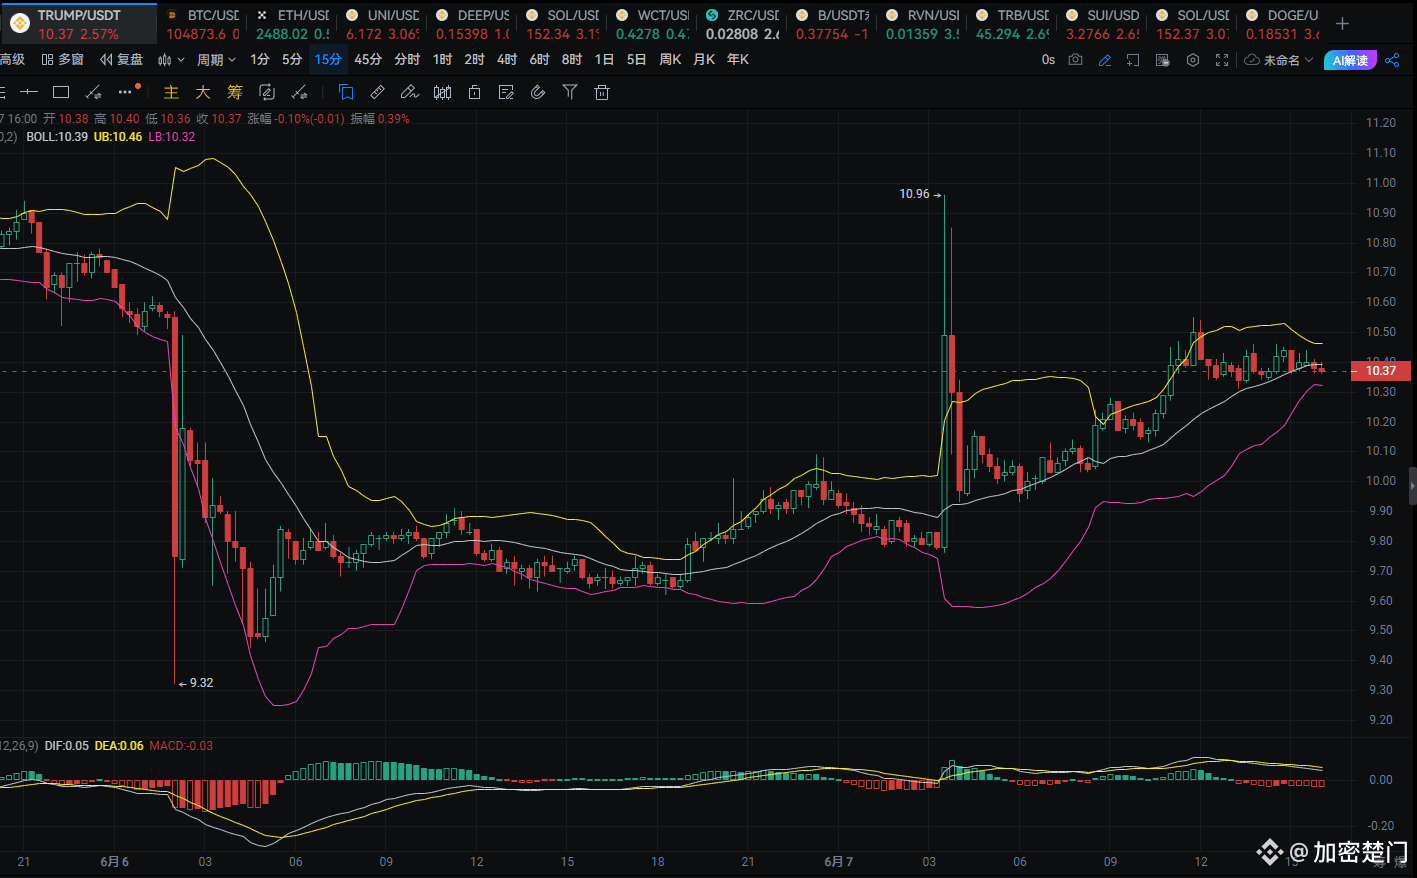Viewport: 1417px width, 878px height.
Task: Click the 复盘 replay button
Action: click(x=121, y=60)
